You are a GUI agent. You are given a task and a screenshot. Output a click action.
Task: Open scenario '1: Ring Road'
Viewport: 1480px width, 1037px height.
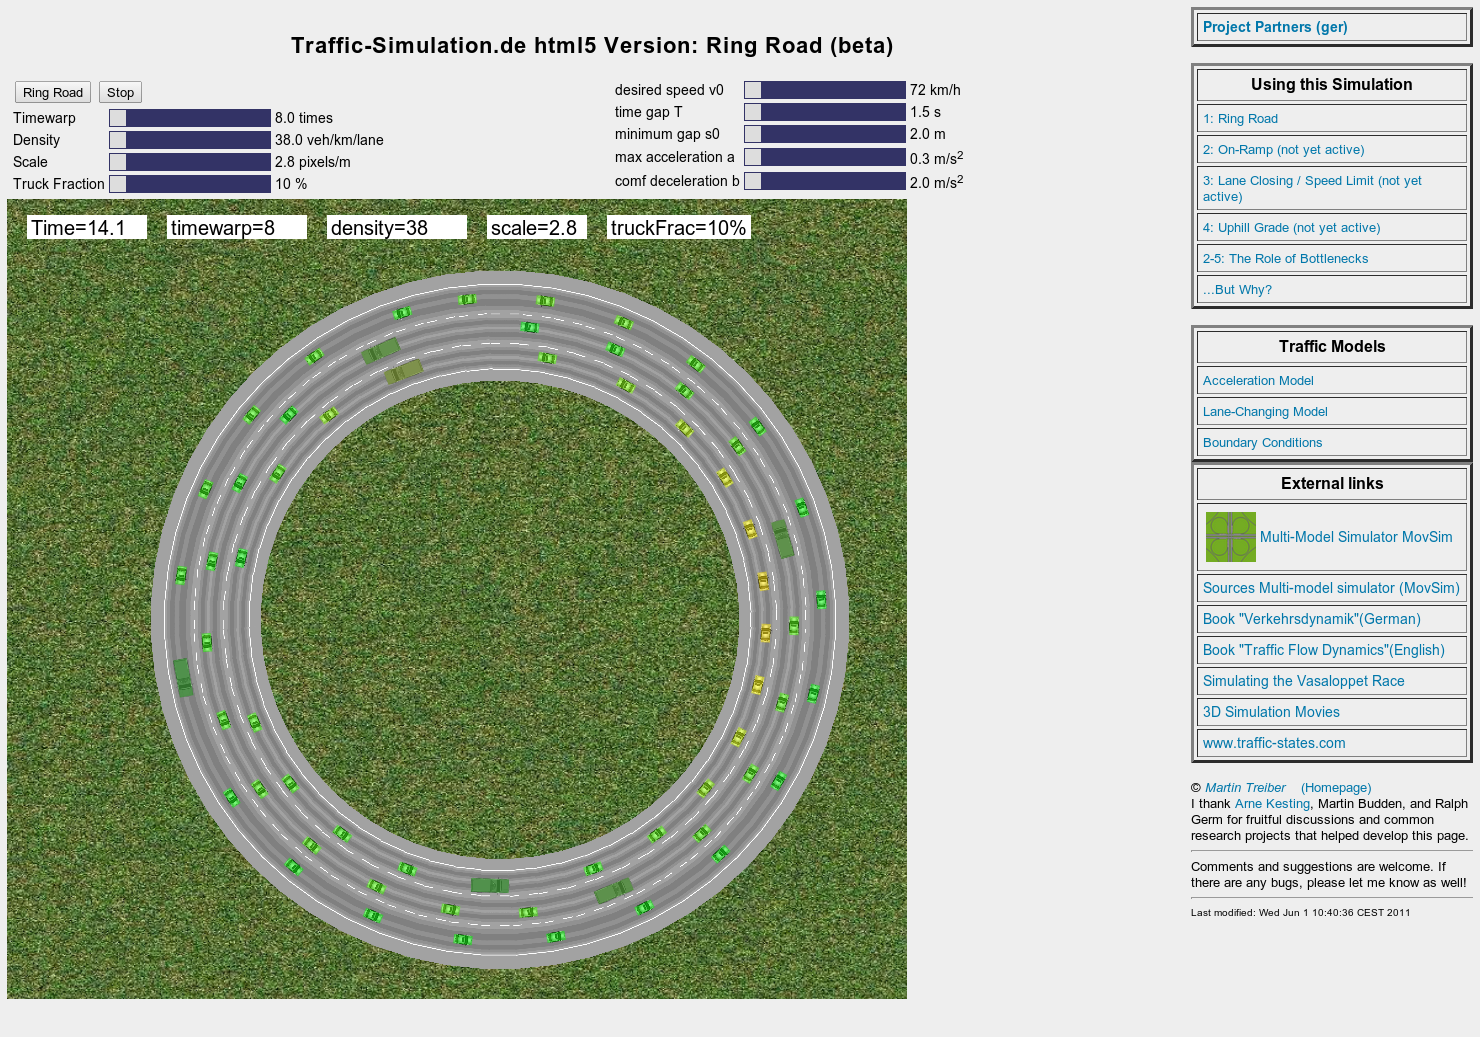pyautogui.click(x=1240, y=118)
